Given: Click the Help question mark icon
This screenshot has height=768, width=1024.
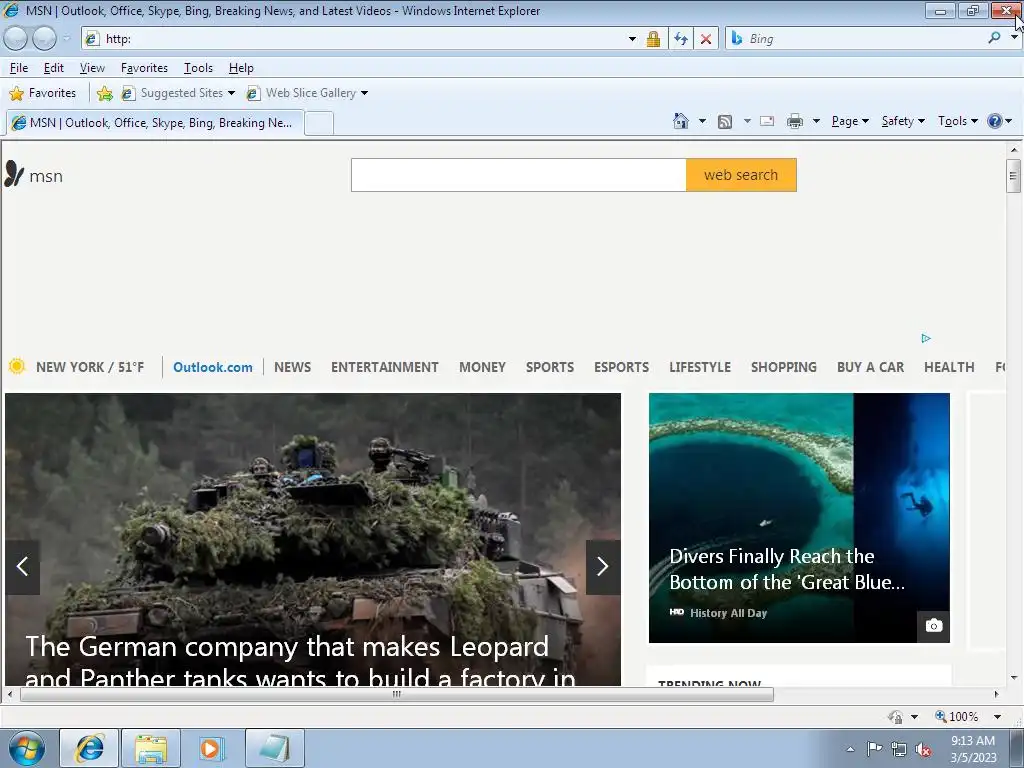Looking at the screenshot, I should 995,121.
